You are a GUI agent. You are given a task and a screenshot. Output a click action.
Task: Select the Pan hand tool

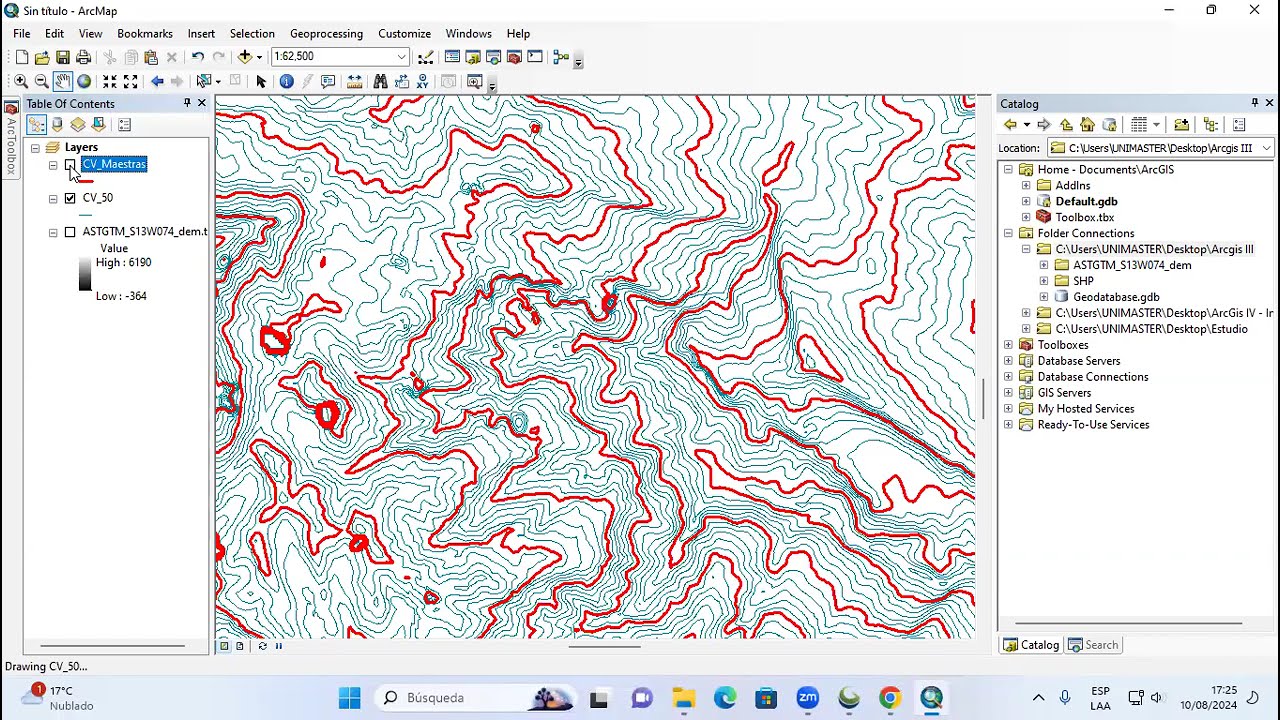point(63,81)
